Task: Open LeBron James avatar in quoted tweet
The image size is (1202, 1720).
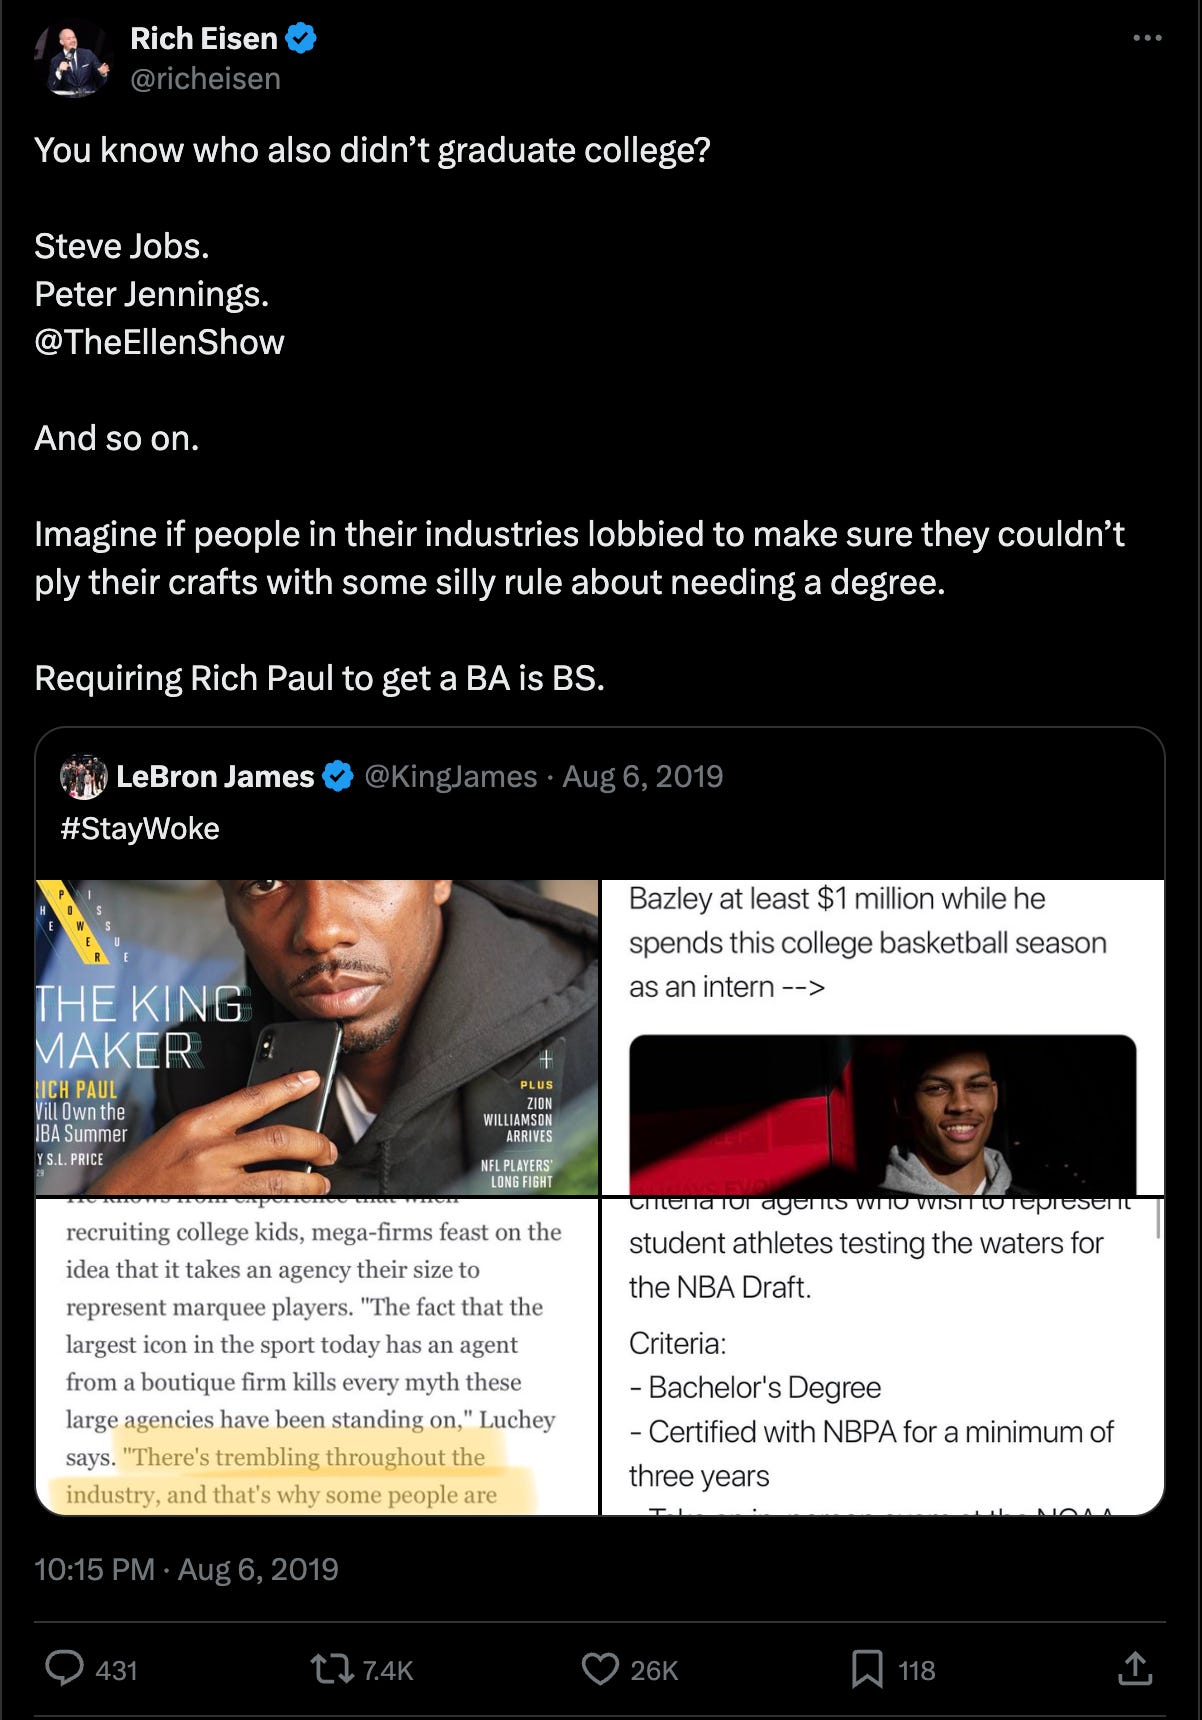Action: [x=84, y=776]
